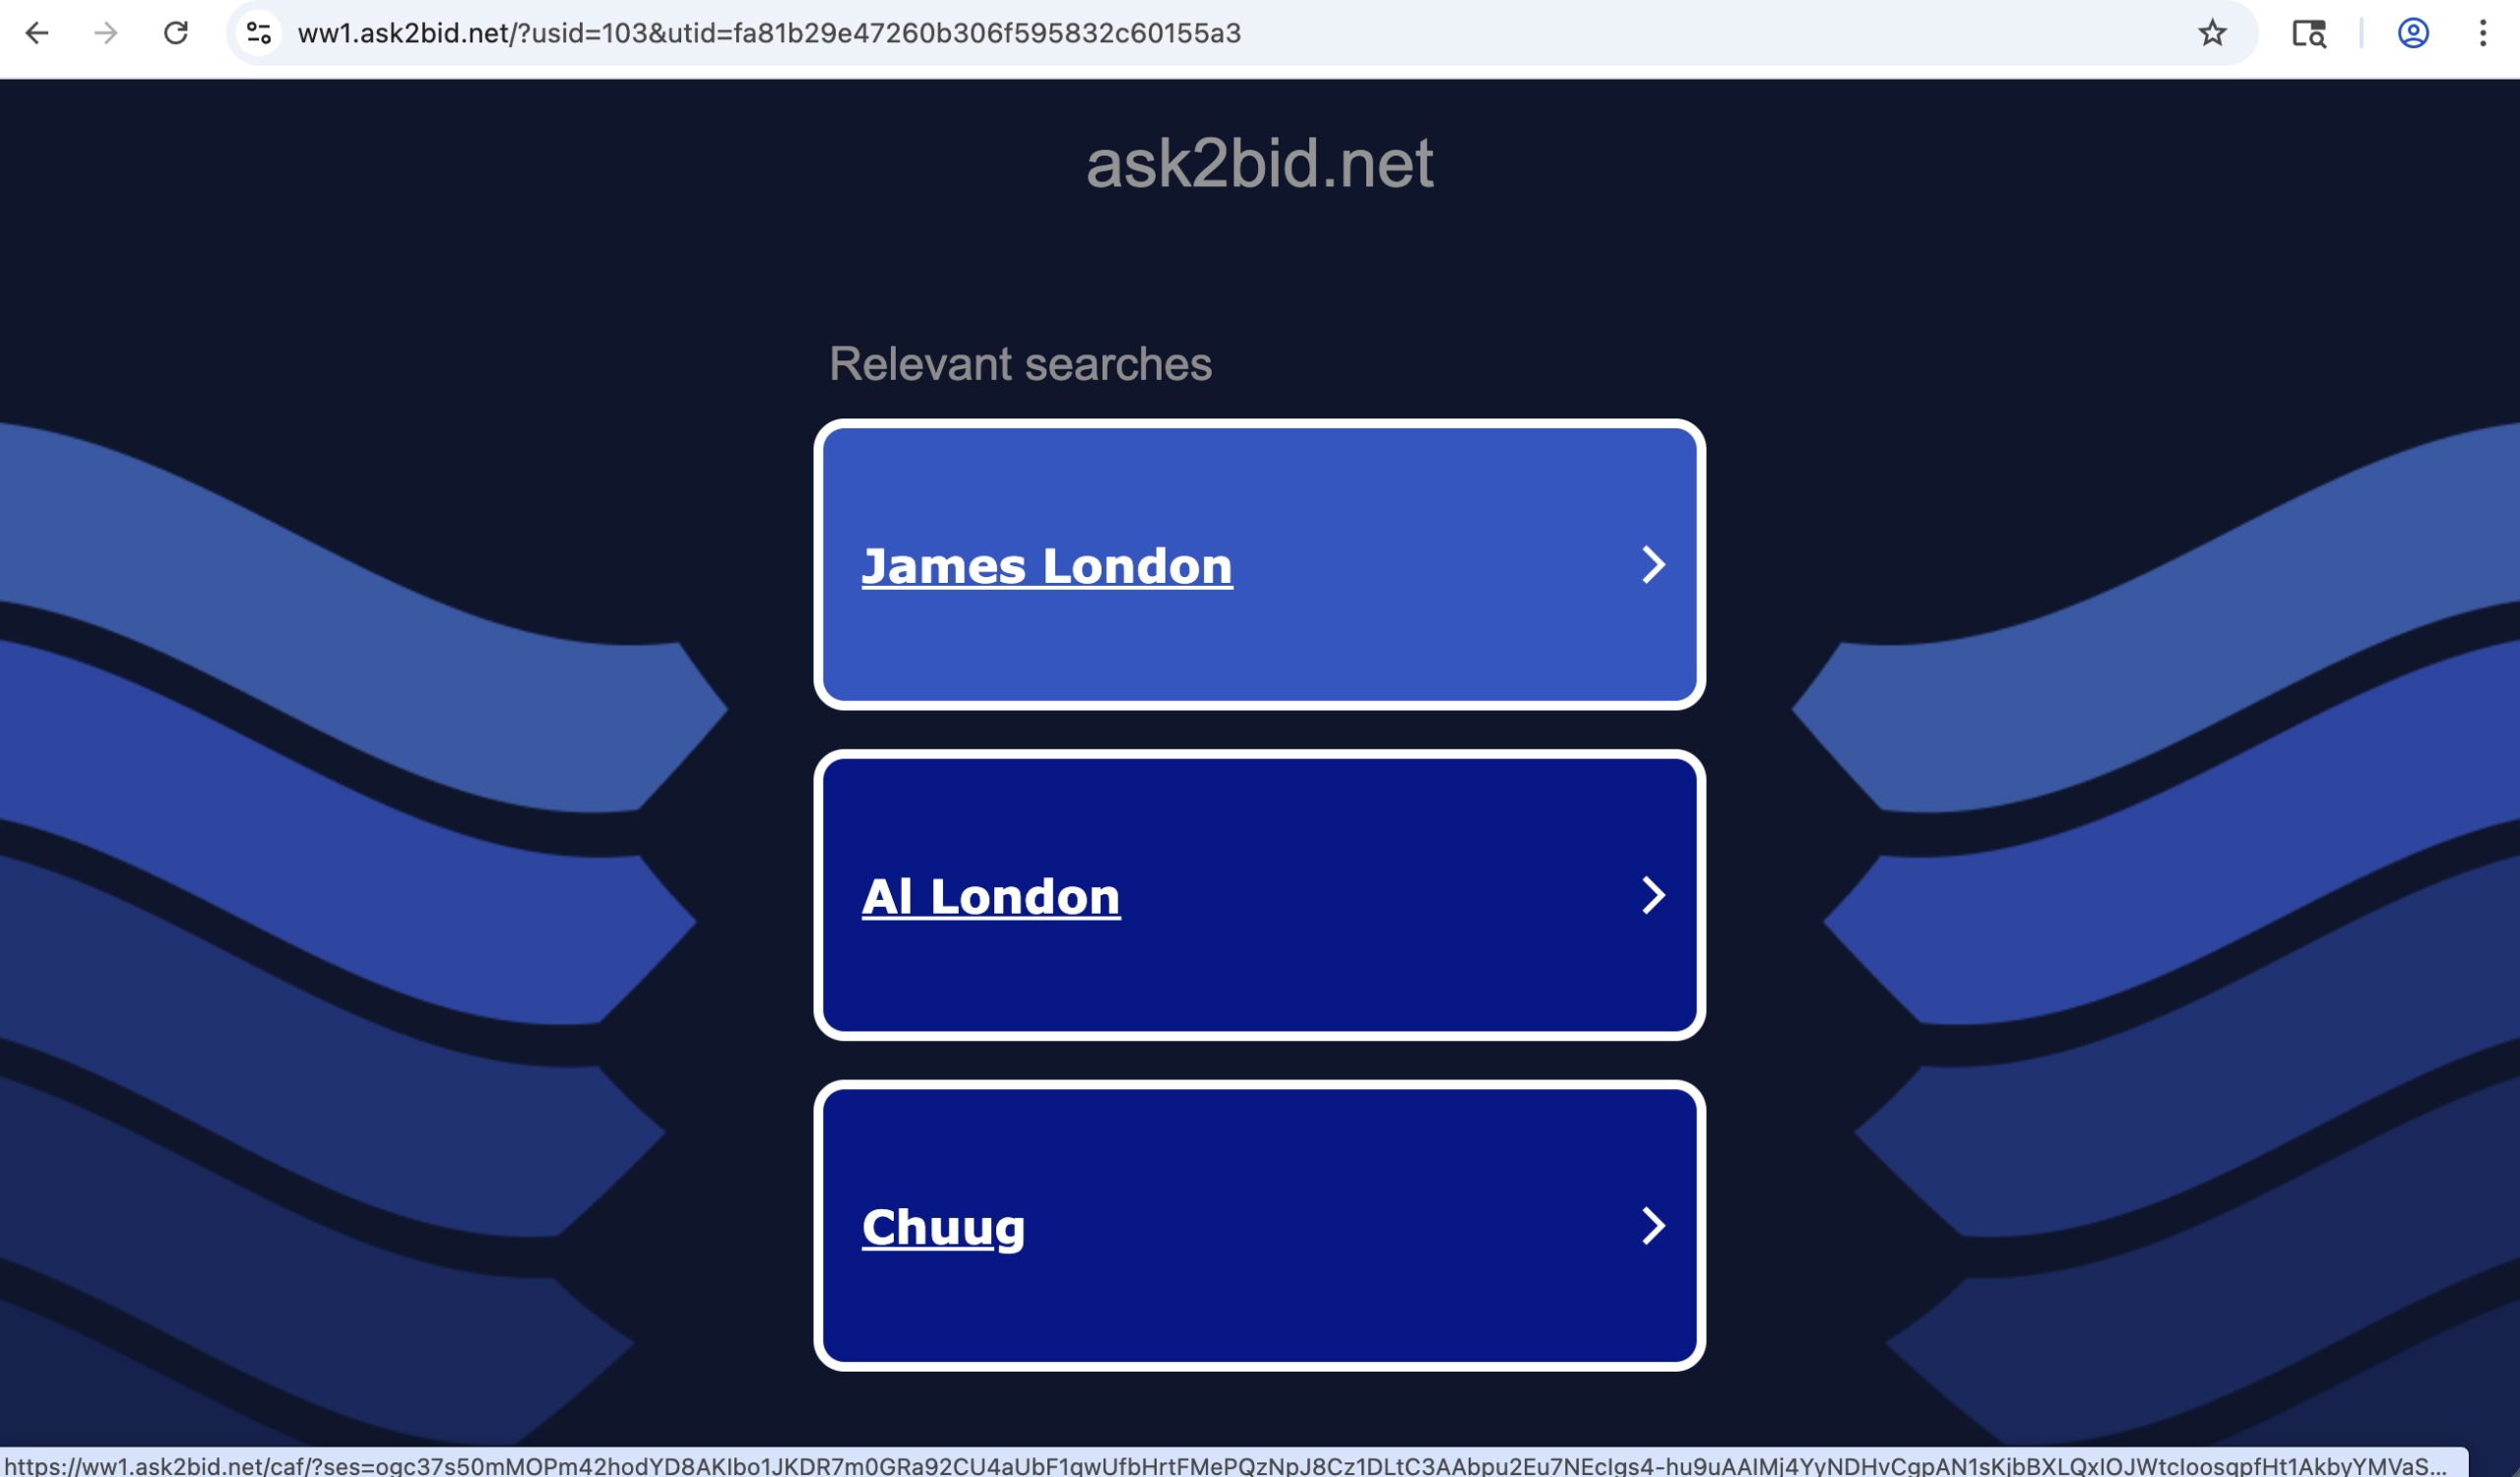Reload the current page
Viewport: 2520px width, 1477px height.
(176, 33)
